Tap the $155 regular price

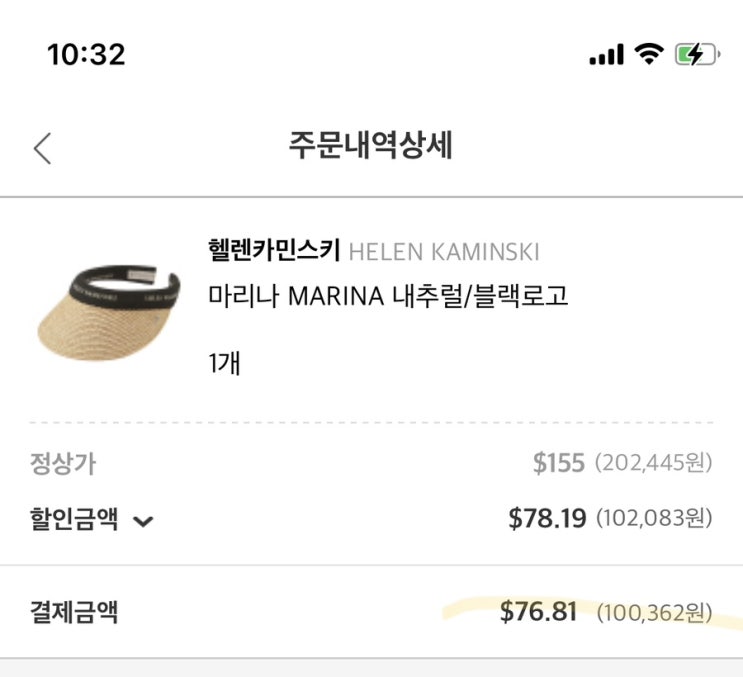[558, 463]
